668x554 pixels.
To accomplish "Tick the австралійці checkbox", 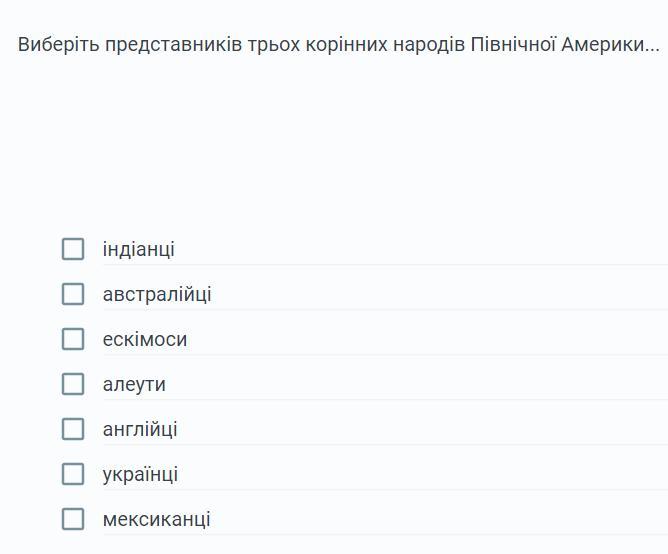I will (73, 294).
